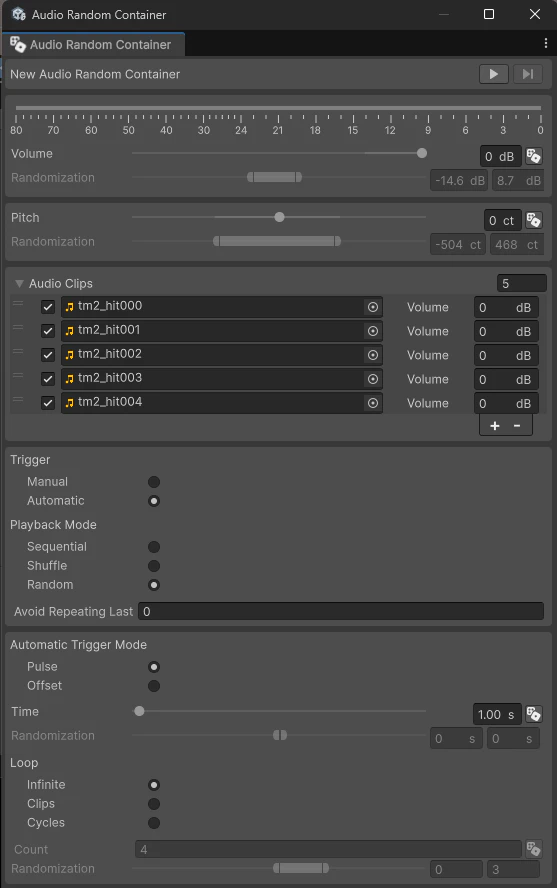557x888 pixels.
Task: Click the Audio Clips count field
Action: click(521, 283)
